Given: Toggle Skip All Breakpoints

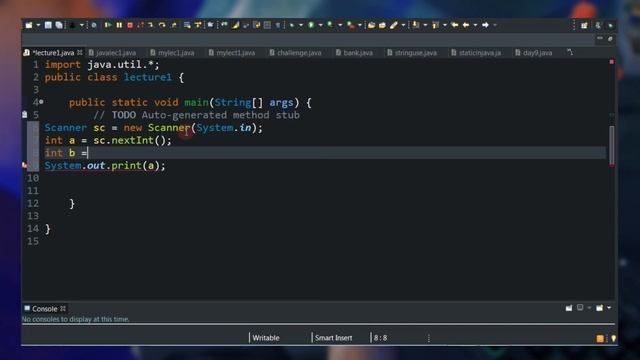Looking at the screenshot, I should pos(94,25).
